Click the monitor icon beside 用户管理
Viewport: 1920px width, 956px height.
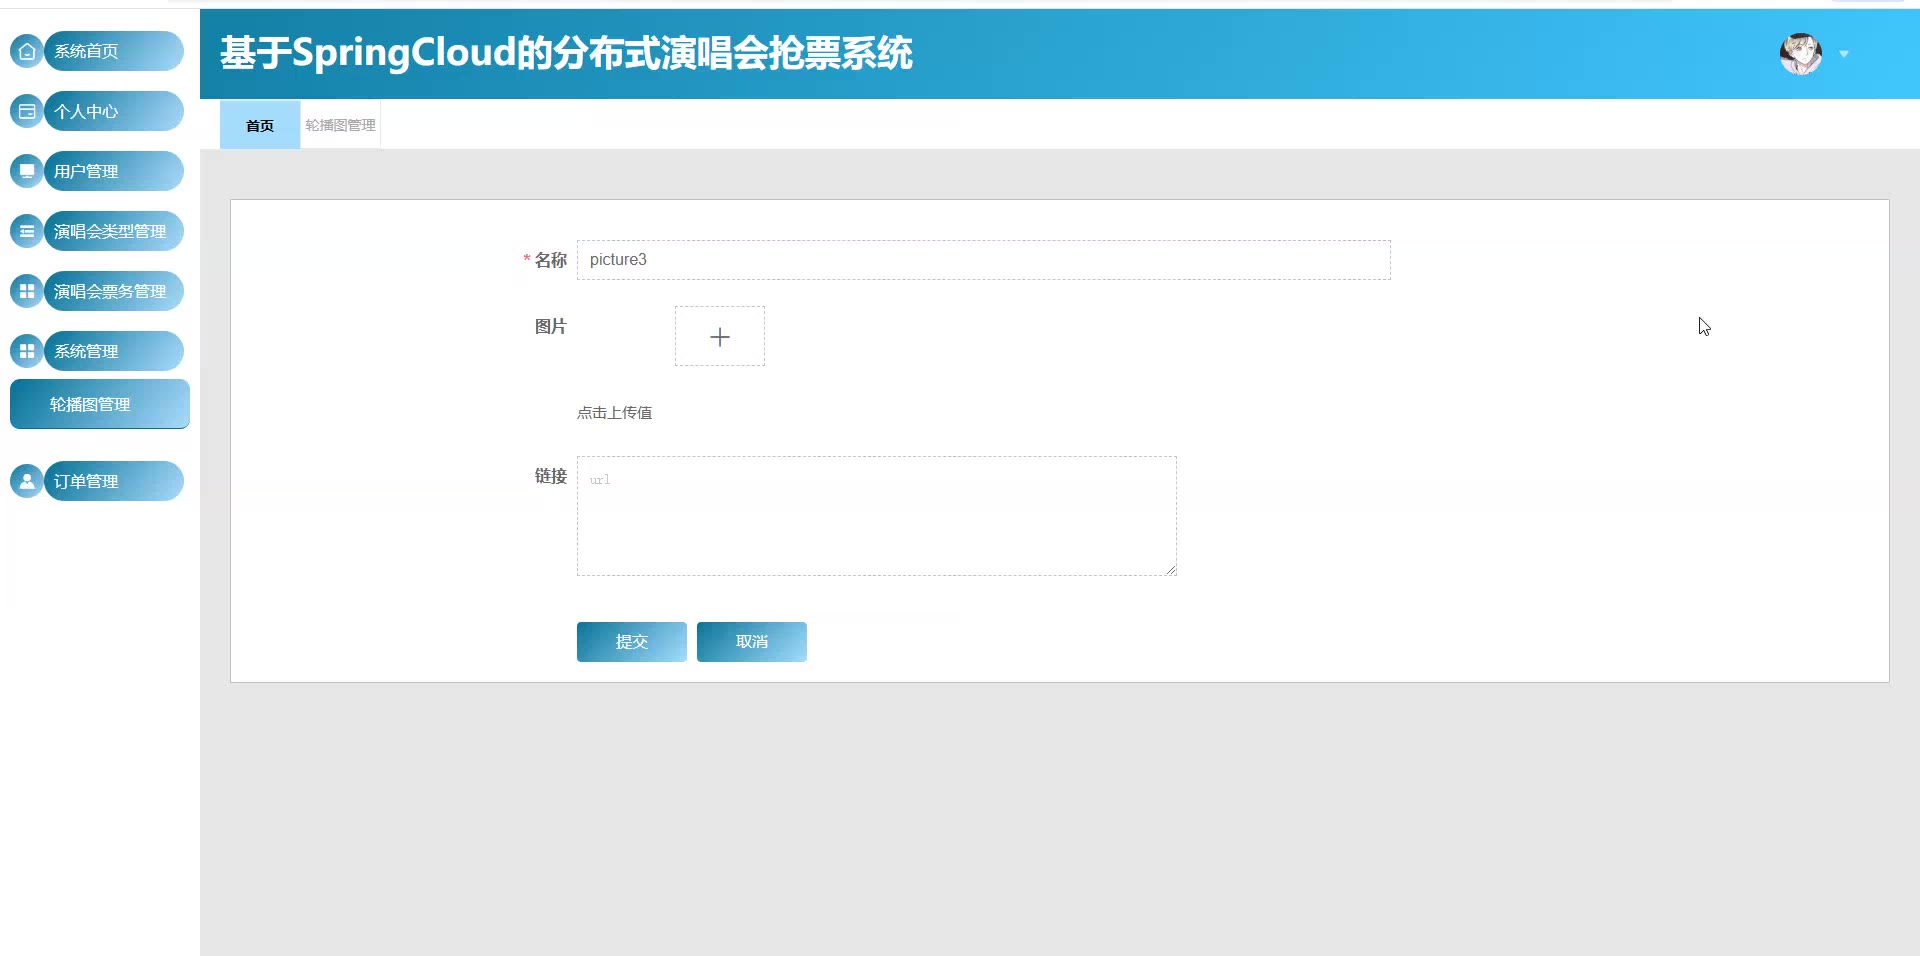(27, 171)
